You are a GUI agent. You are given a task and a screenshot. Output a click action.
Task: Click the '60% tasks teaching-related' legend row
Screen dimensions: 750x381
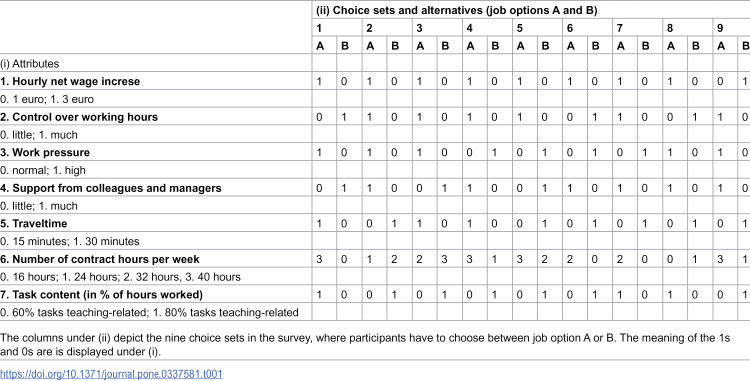149,313
